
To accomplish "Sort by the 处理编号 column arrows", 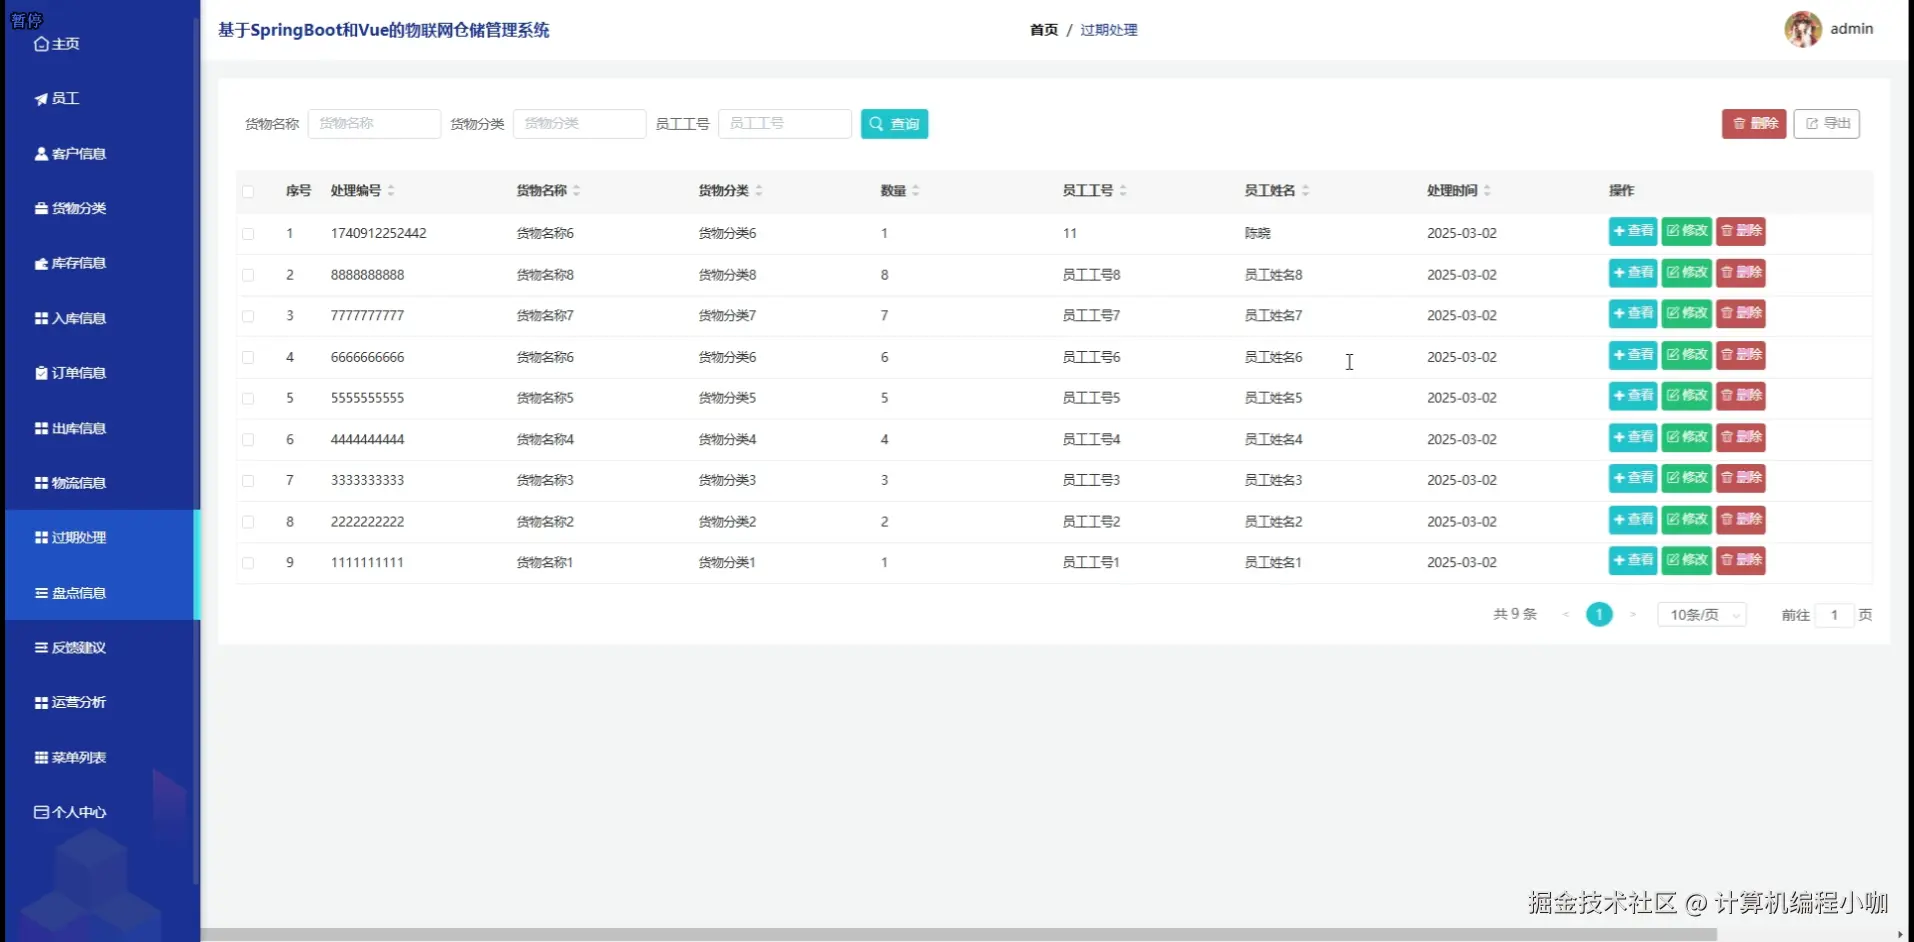I will 391,191.
